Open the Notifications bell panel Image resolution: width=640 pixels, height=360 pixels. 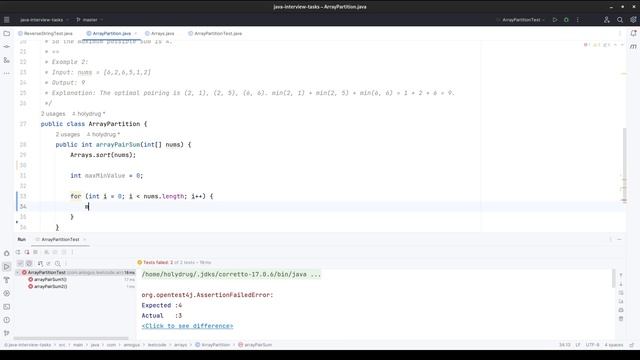point(633,33)
